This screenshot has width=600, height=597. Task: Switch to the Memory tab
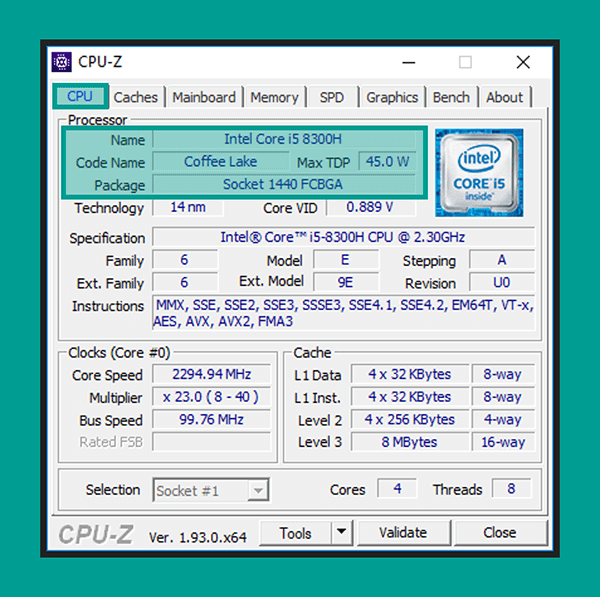click(274, 97)
